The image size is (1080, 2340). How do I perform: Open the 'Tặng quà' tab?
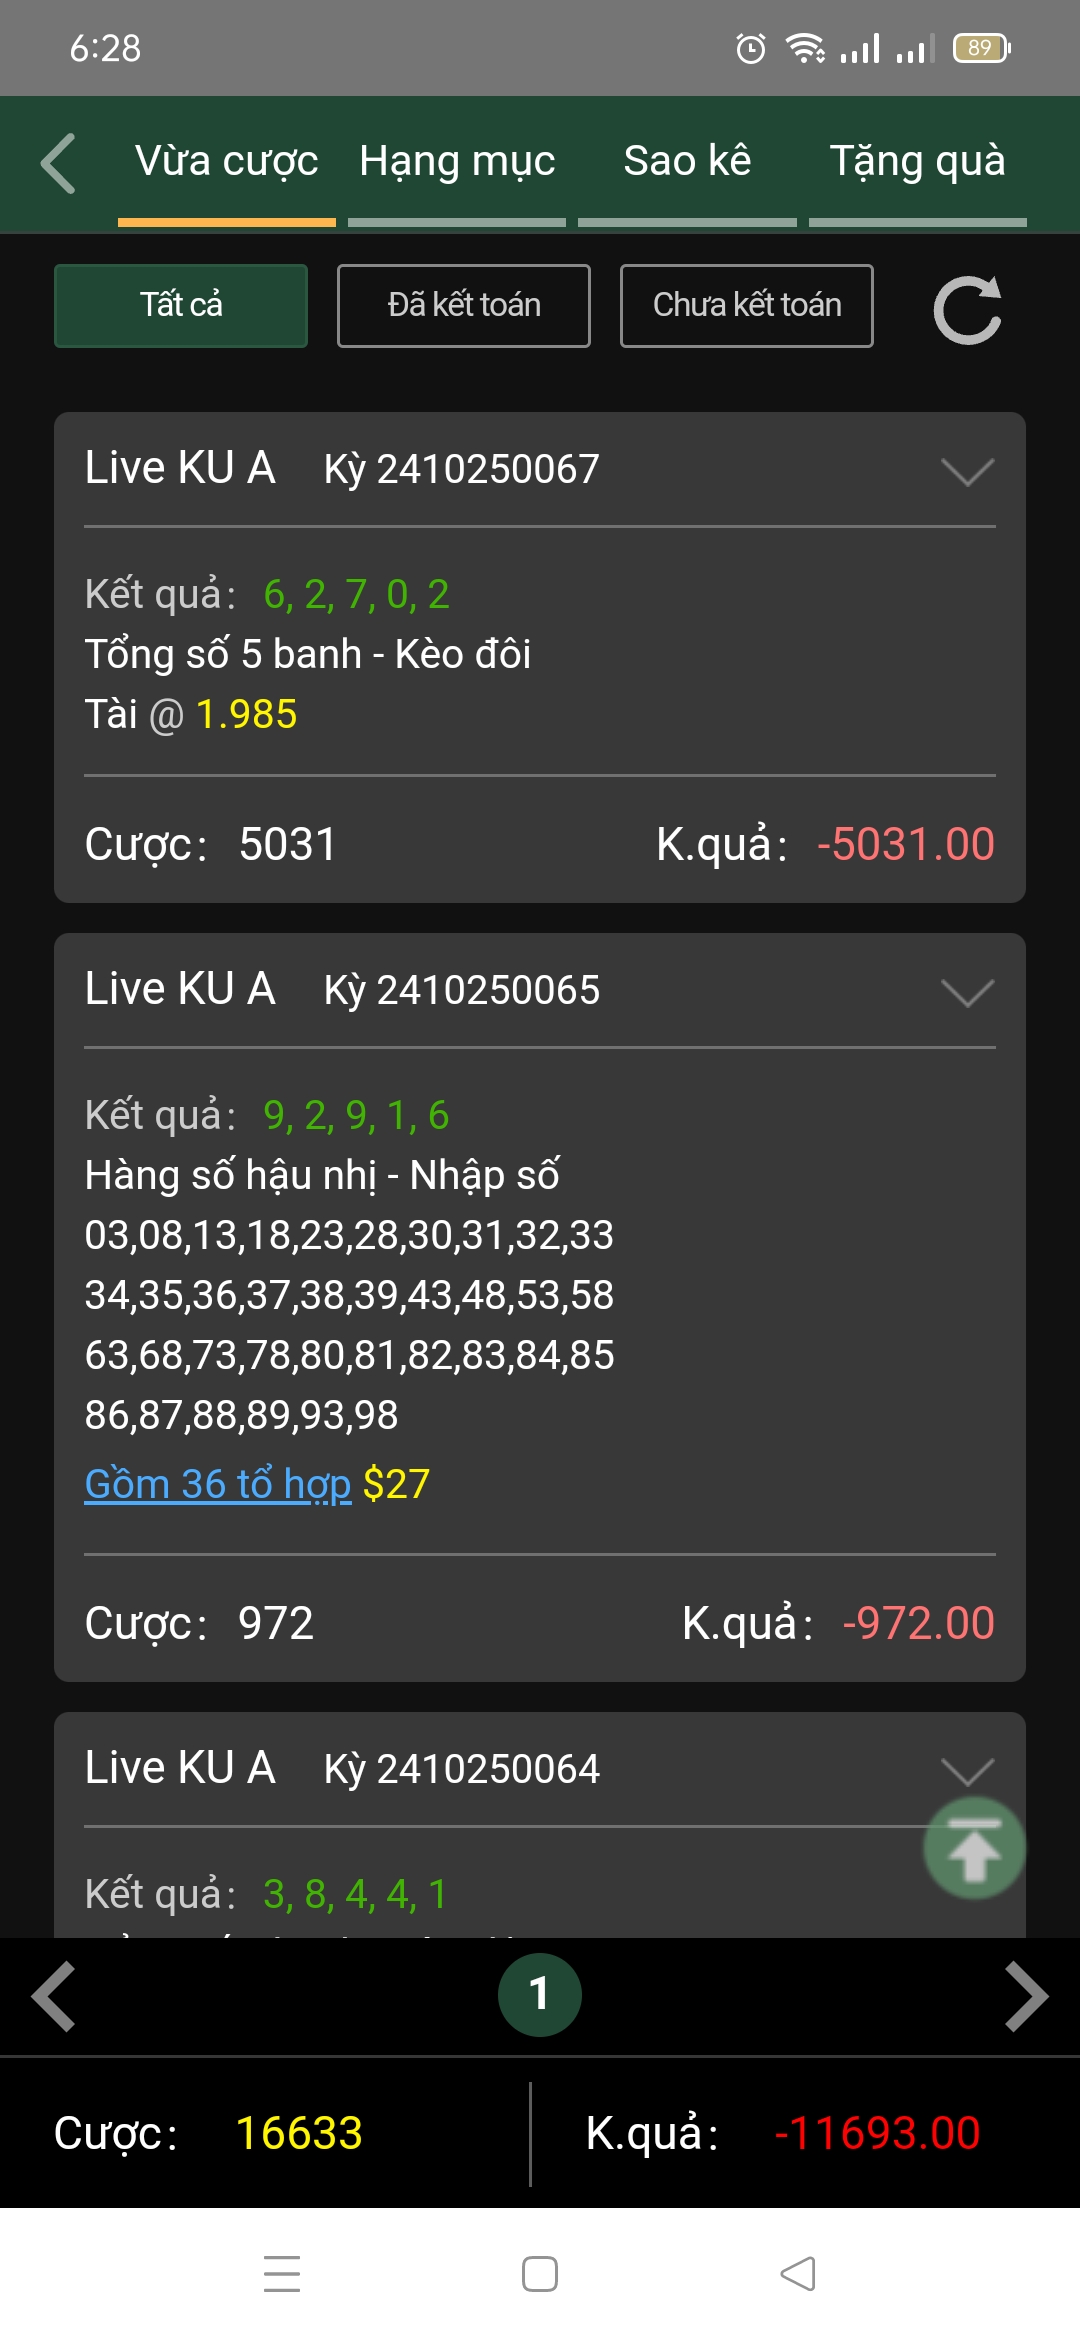pyautogui.click(x=917, y=162)
